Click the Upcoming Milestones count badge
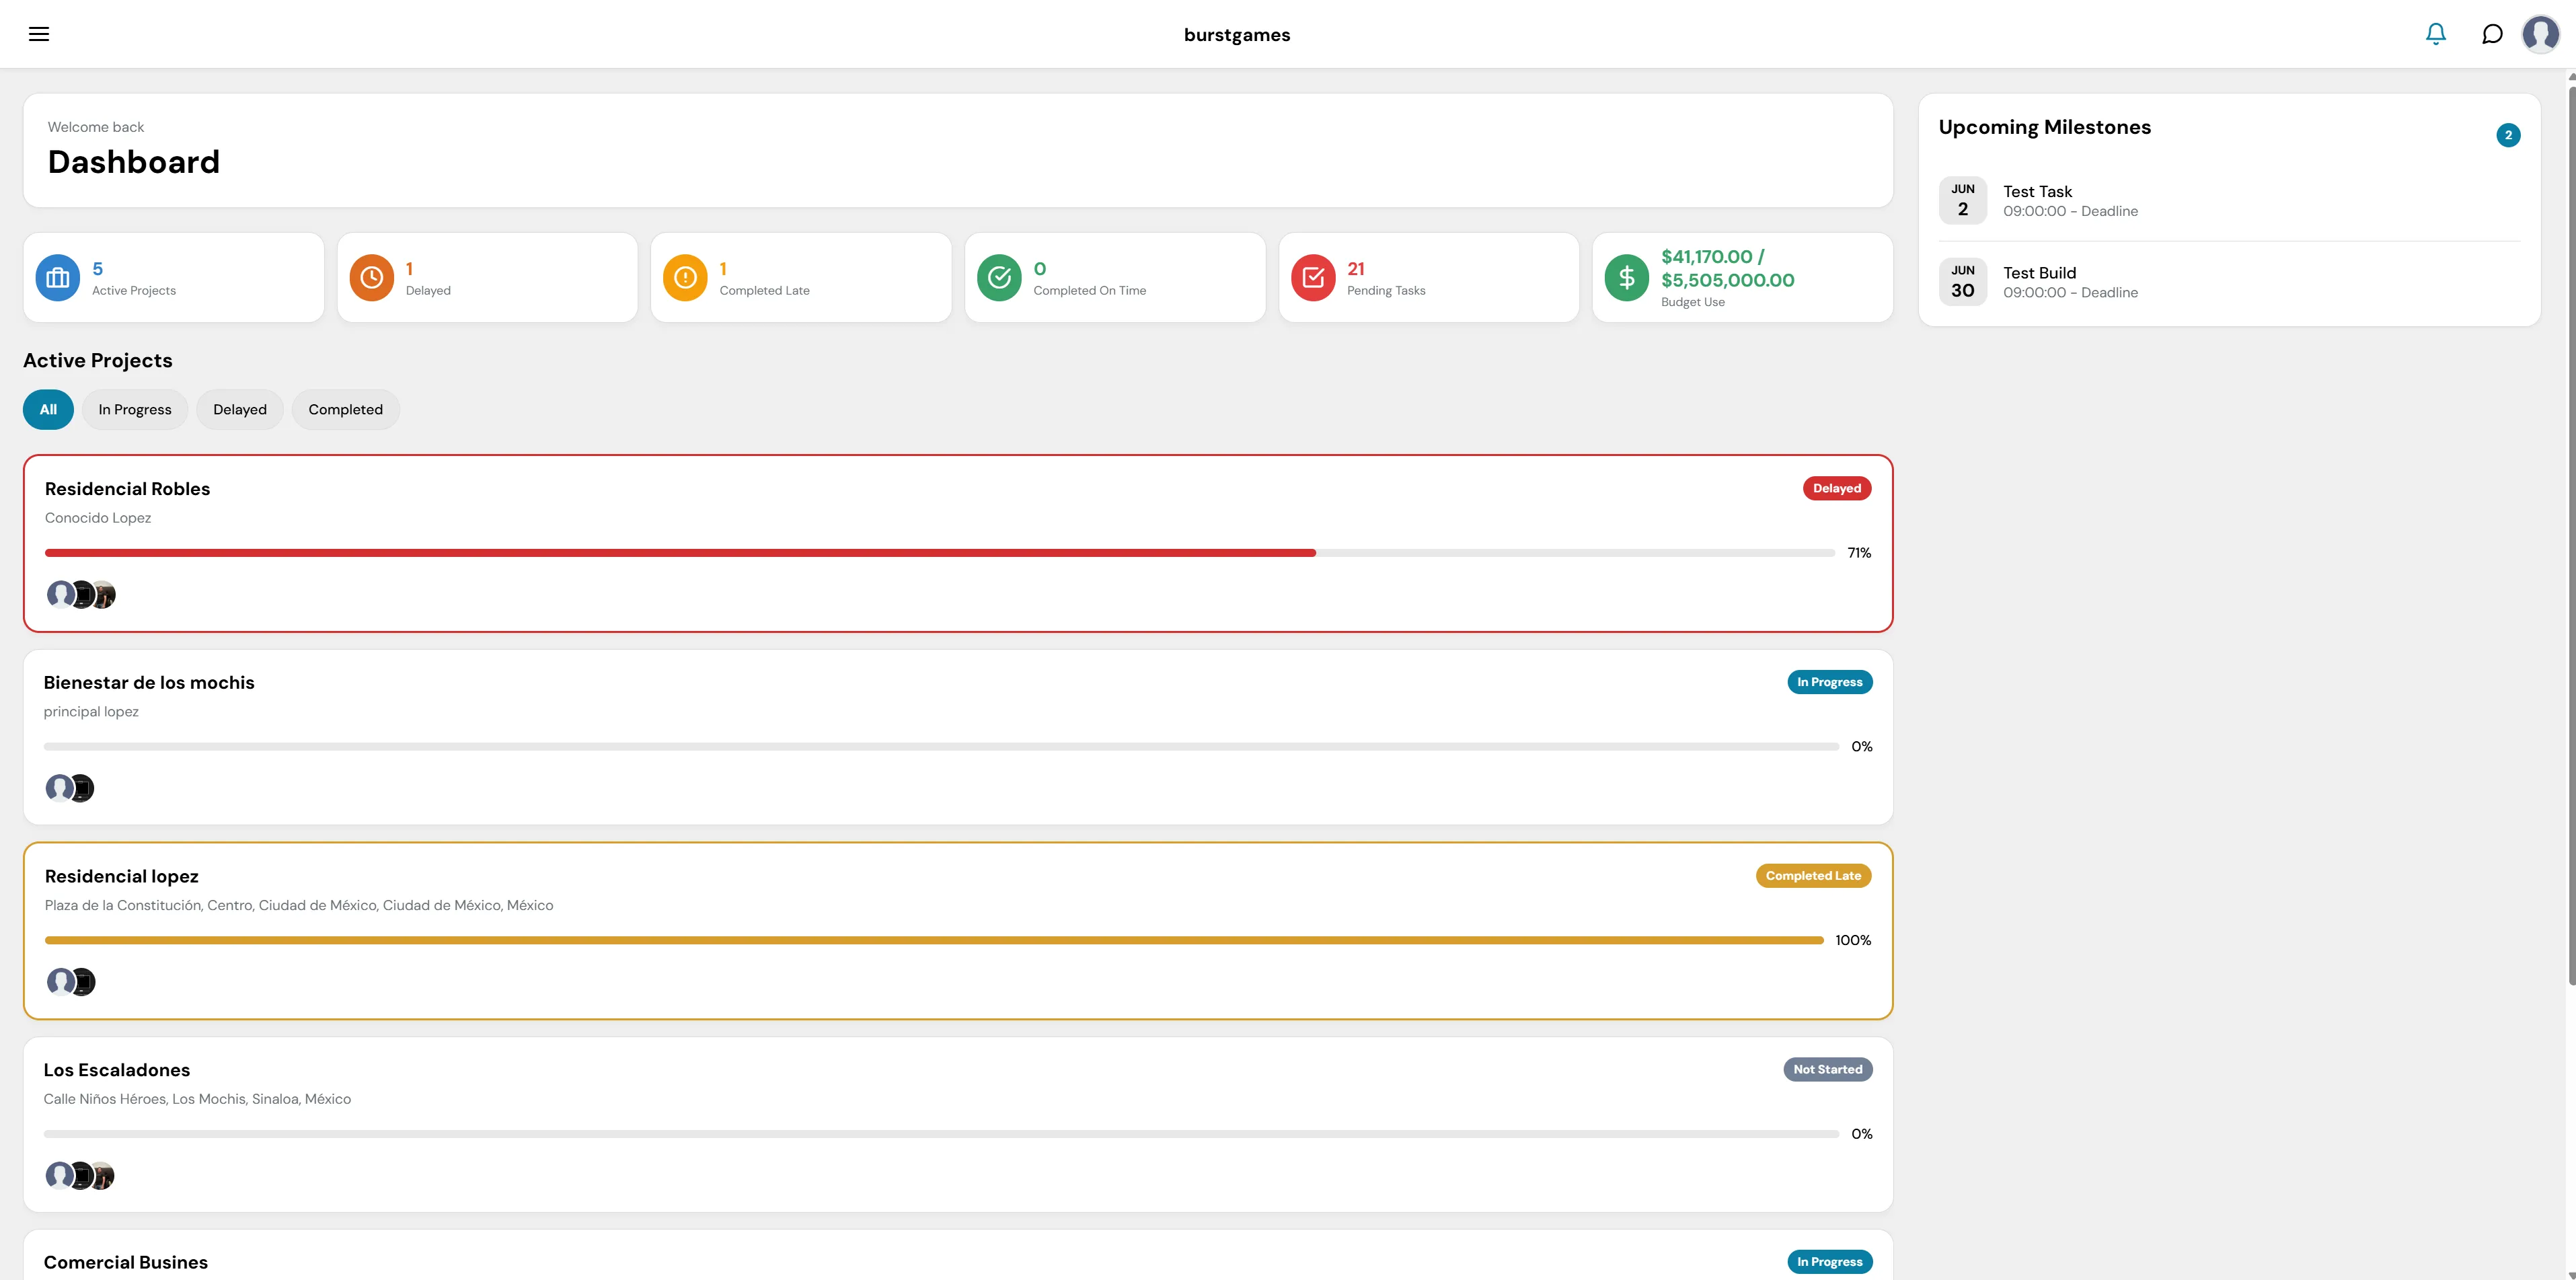 [x=2508, y=135]
